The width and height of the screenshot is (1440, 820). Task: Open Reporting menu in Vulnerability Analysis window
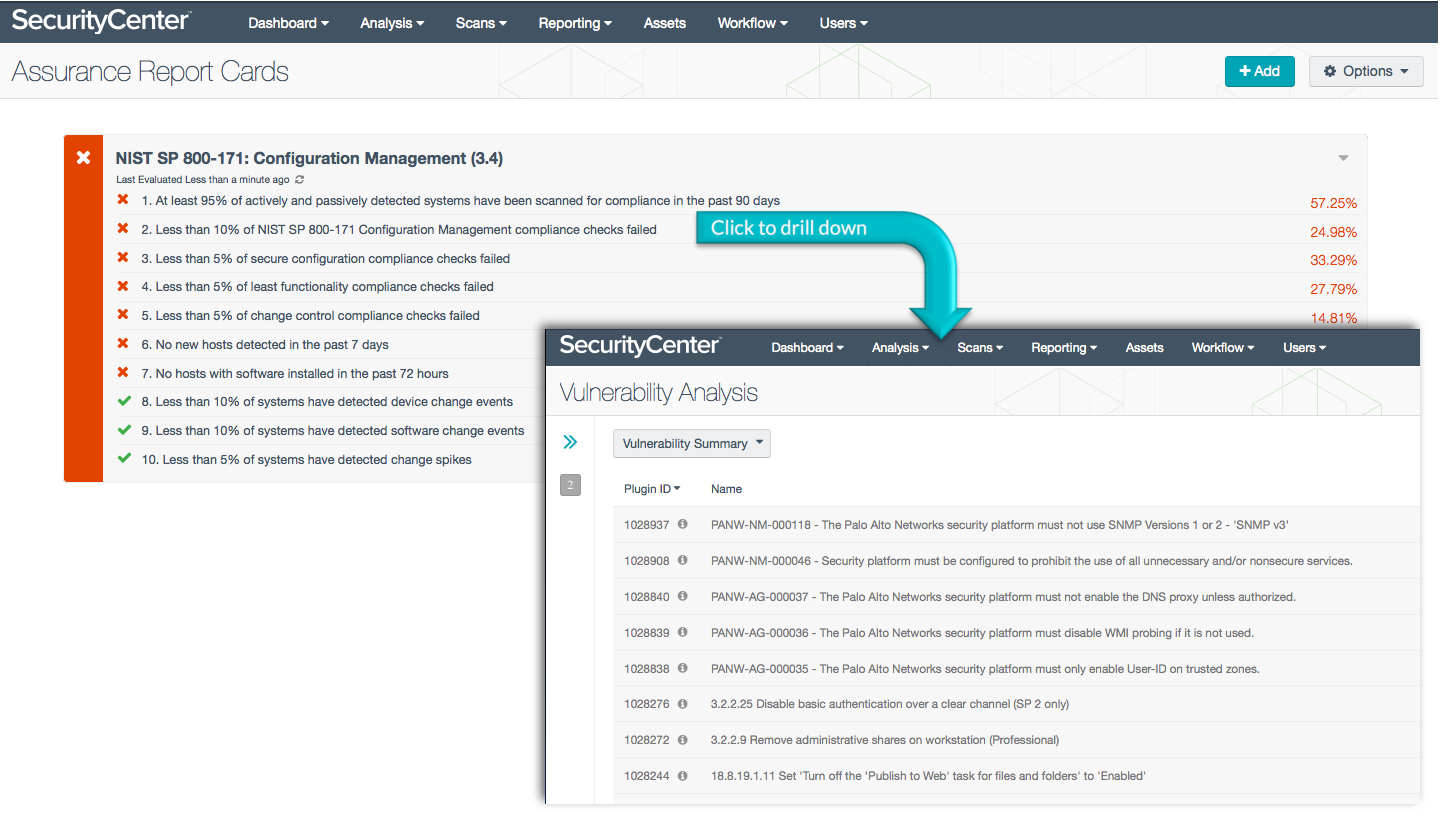pos(1064,348)
